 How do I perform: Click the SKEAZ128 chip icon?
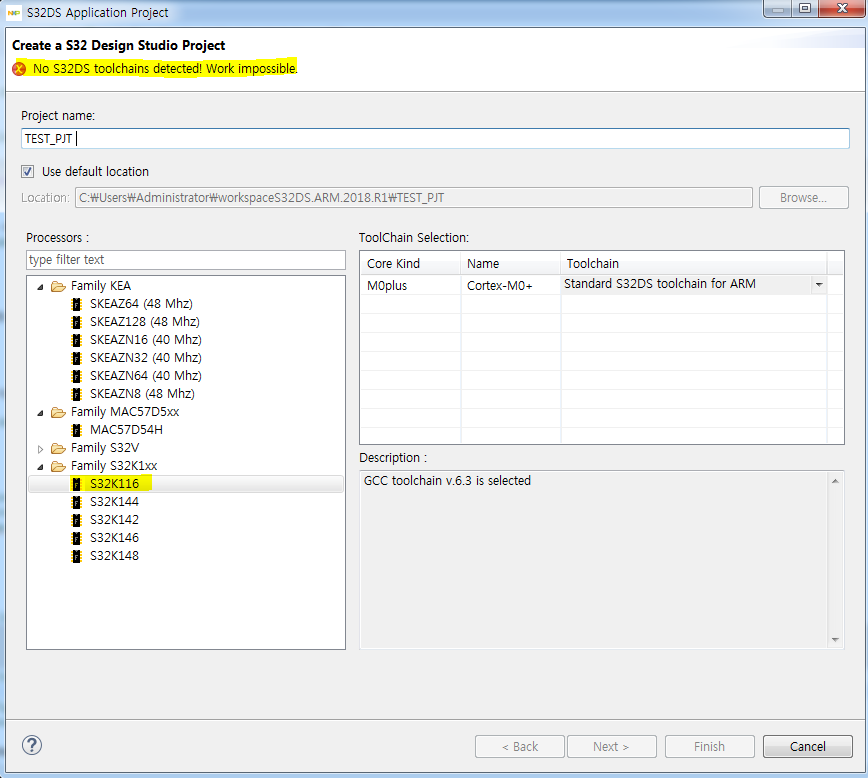pos(76,322)
